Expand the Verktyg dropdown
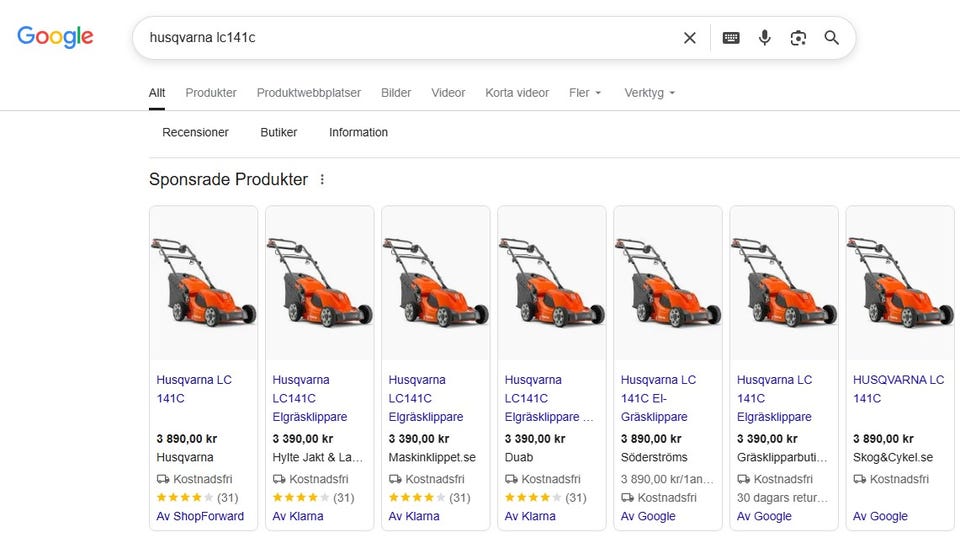This screenshot has width=960, height=543. pos(650,93)
